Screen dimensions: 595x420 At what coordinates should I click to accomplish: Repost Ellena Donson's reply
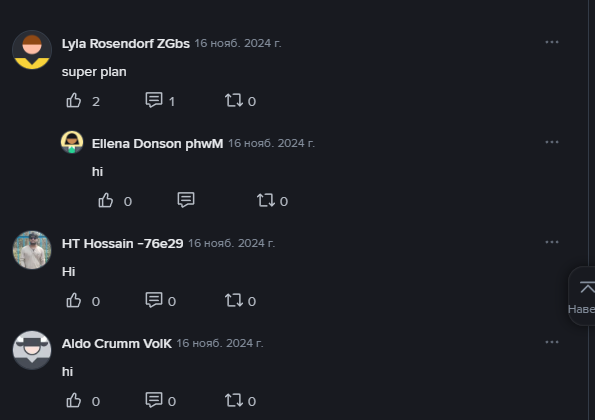click(x=266, y=200)
